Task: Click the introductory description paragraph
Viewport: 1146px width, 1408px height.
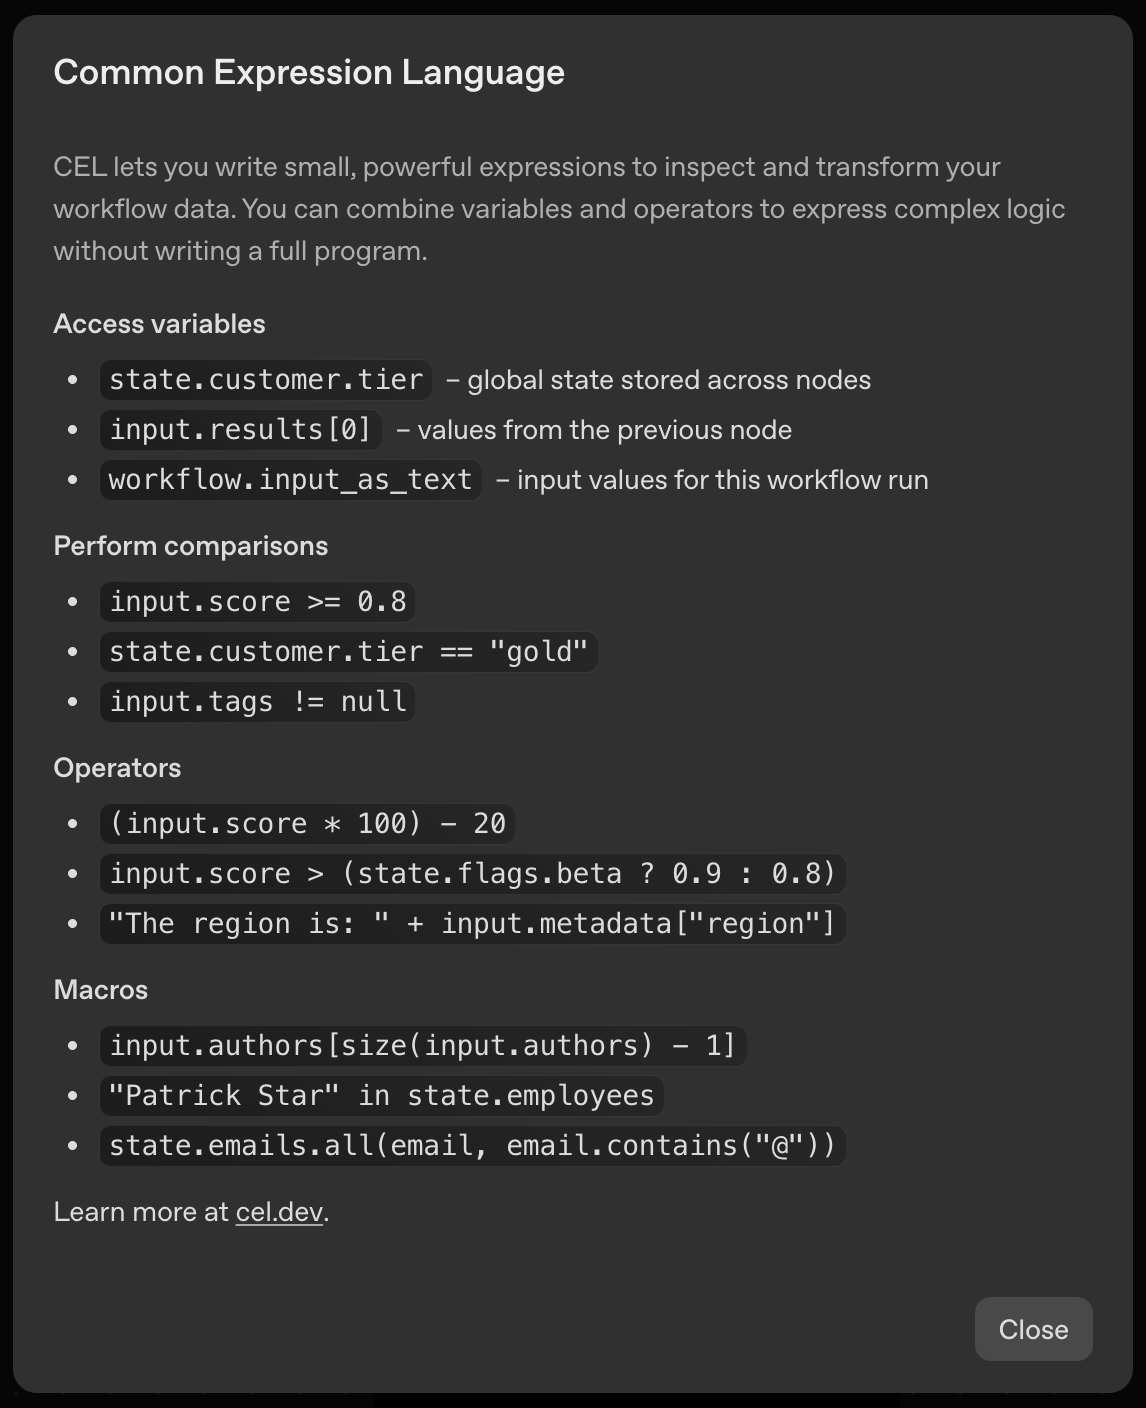Action: coord(559,208)
